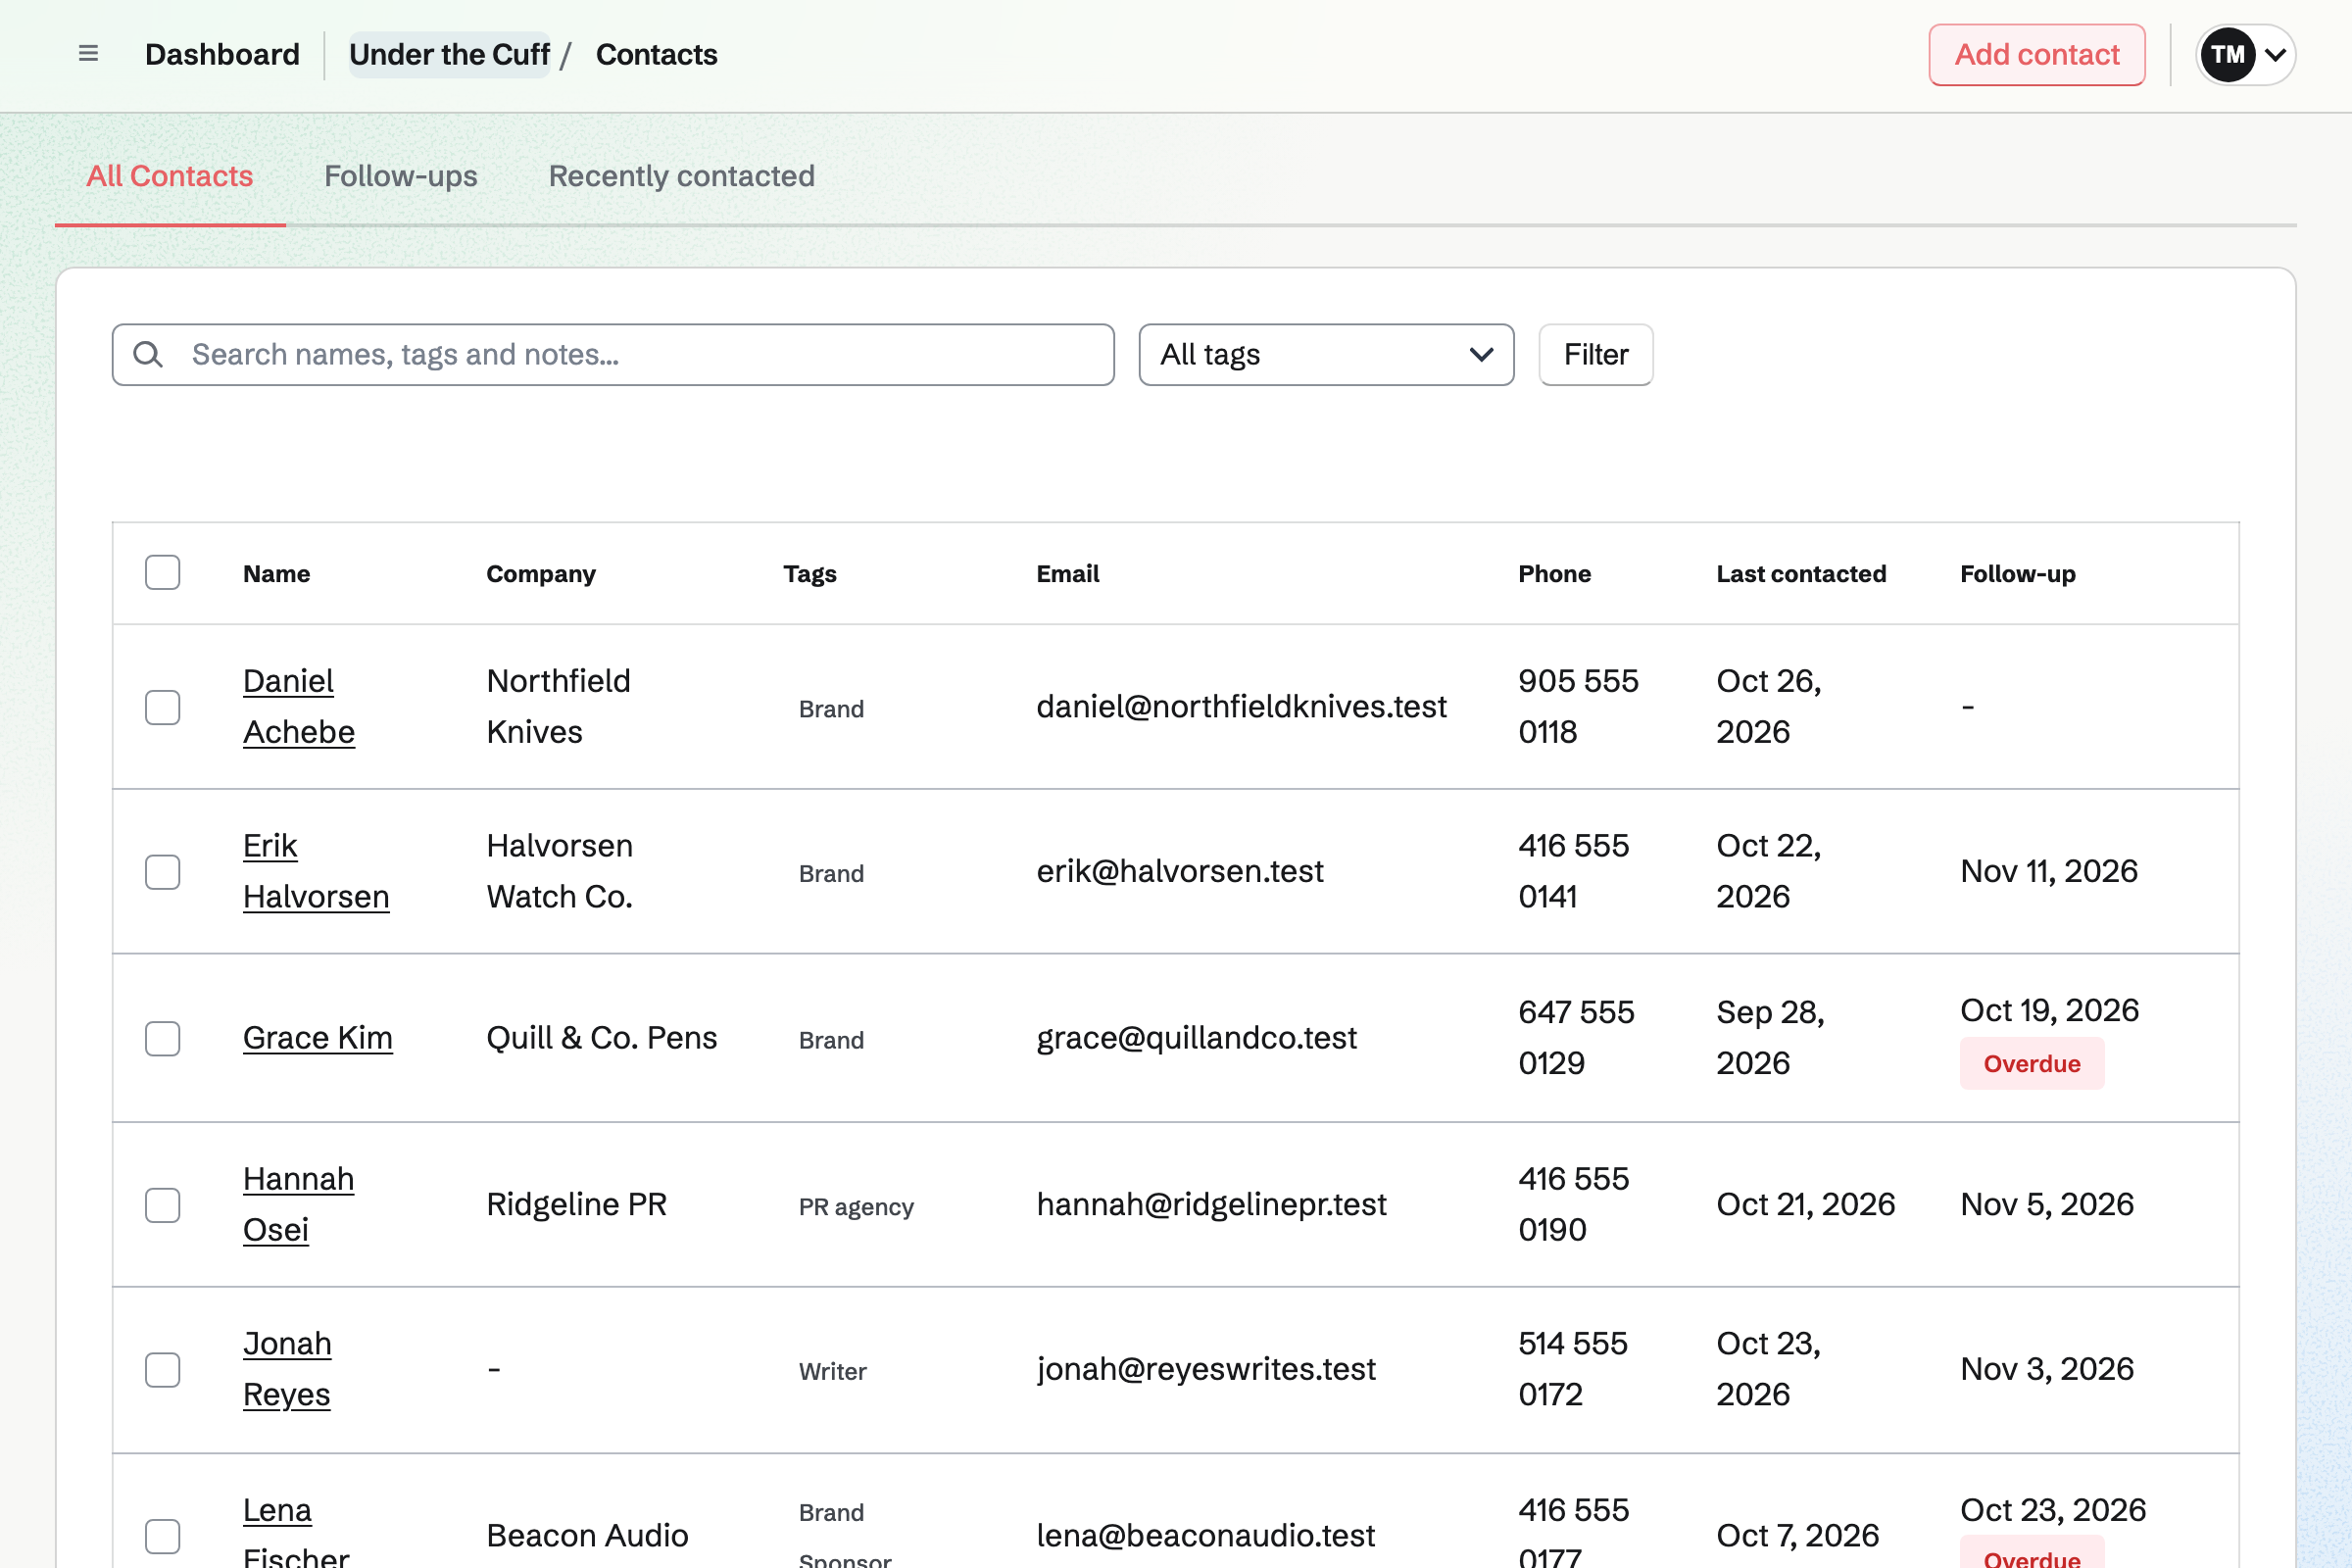The width and height of the screenshot is (2352, 1568).
Task: Click the Name column header
Action: point(276,574)
